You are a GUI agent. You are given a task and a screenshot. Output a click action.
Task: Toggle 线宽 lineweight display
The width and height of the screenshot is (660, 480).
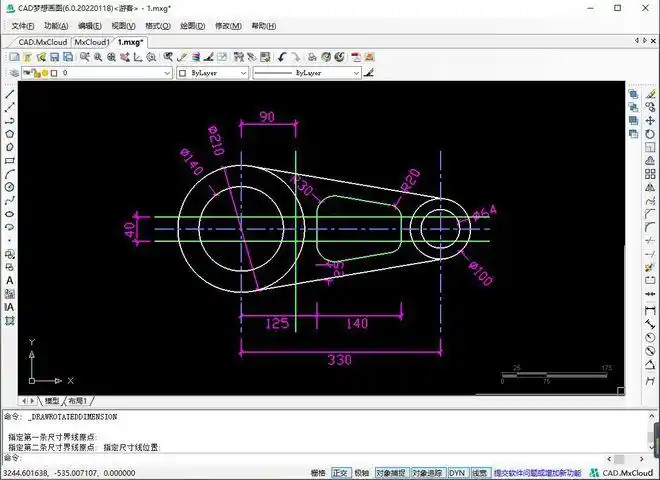[480, 472]
